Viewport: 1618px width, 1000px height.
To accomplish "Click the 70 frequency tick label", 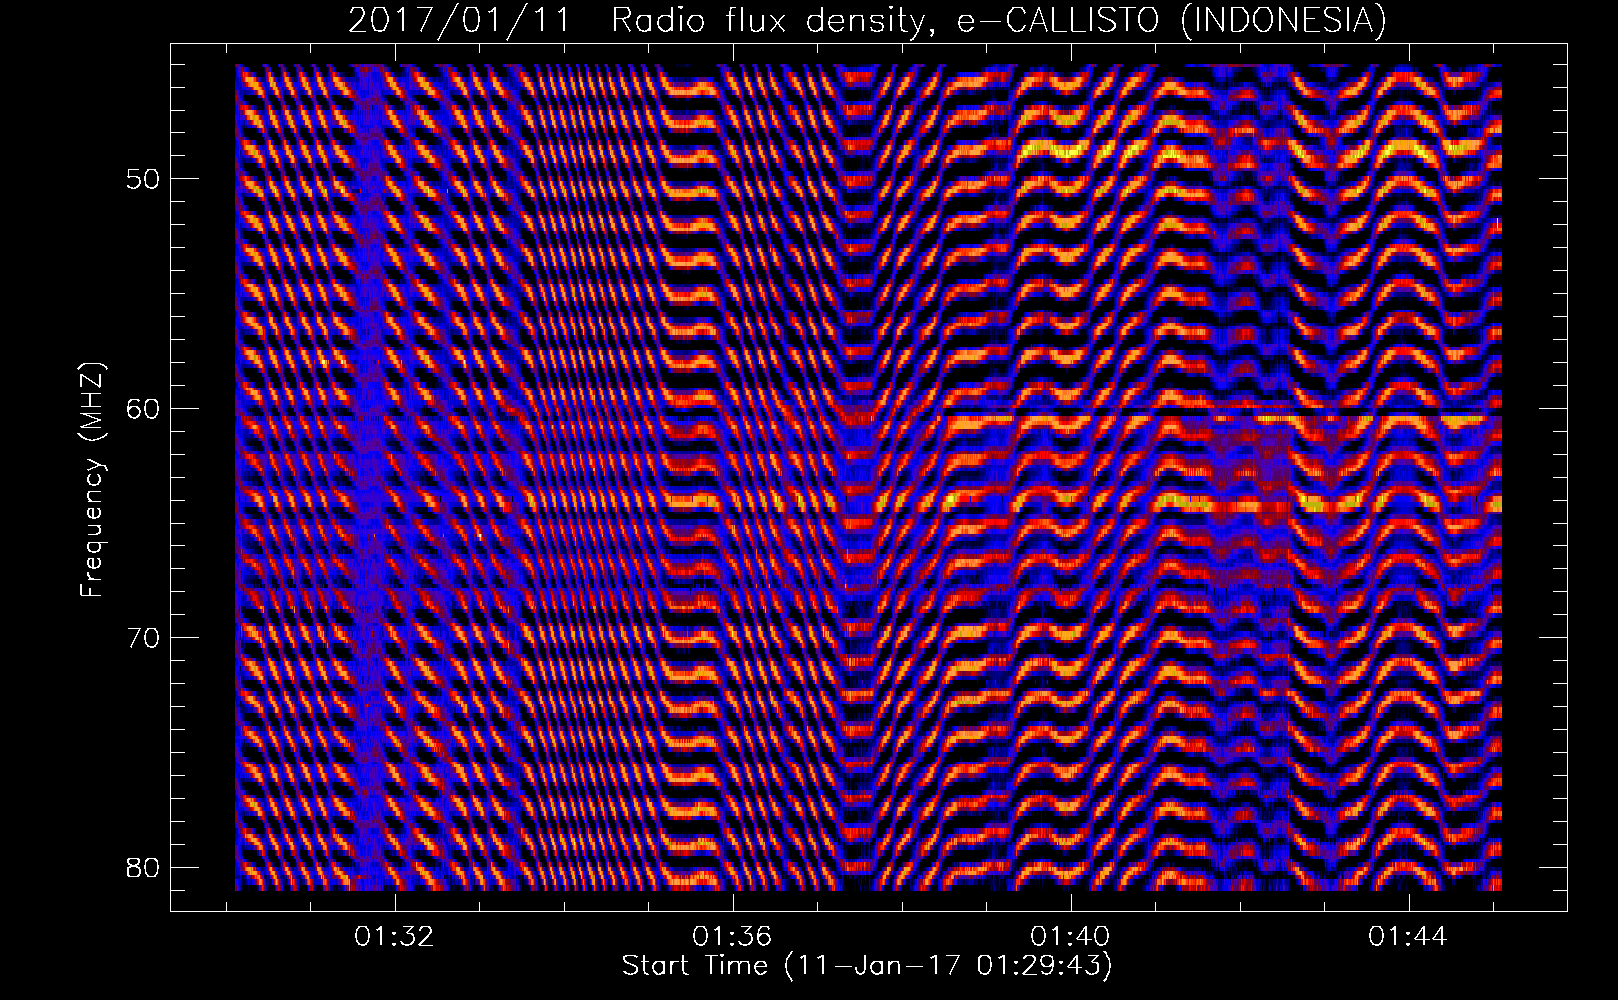I will pos(144,638).
